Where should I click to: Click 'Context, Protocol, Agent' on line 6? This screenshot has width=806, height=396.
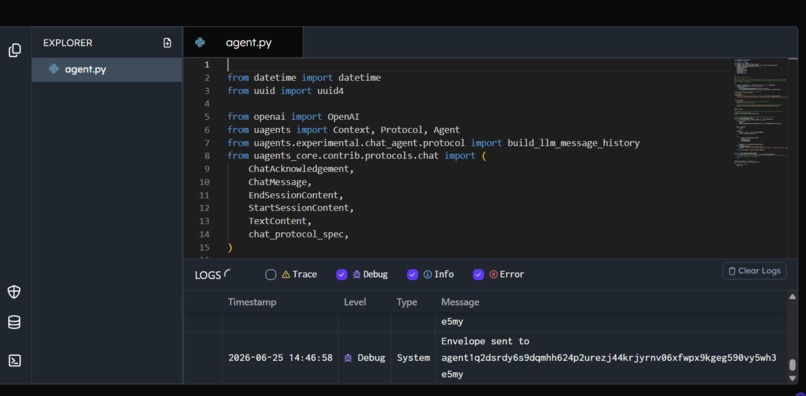pos(396,130)
